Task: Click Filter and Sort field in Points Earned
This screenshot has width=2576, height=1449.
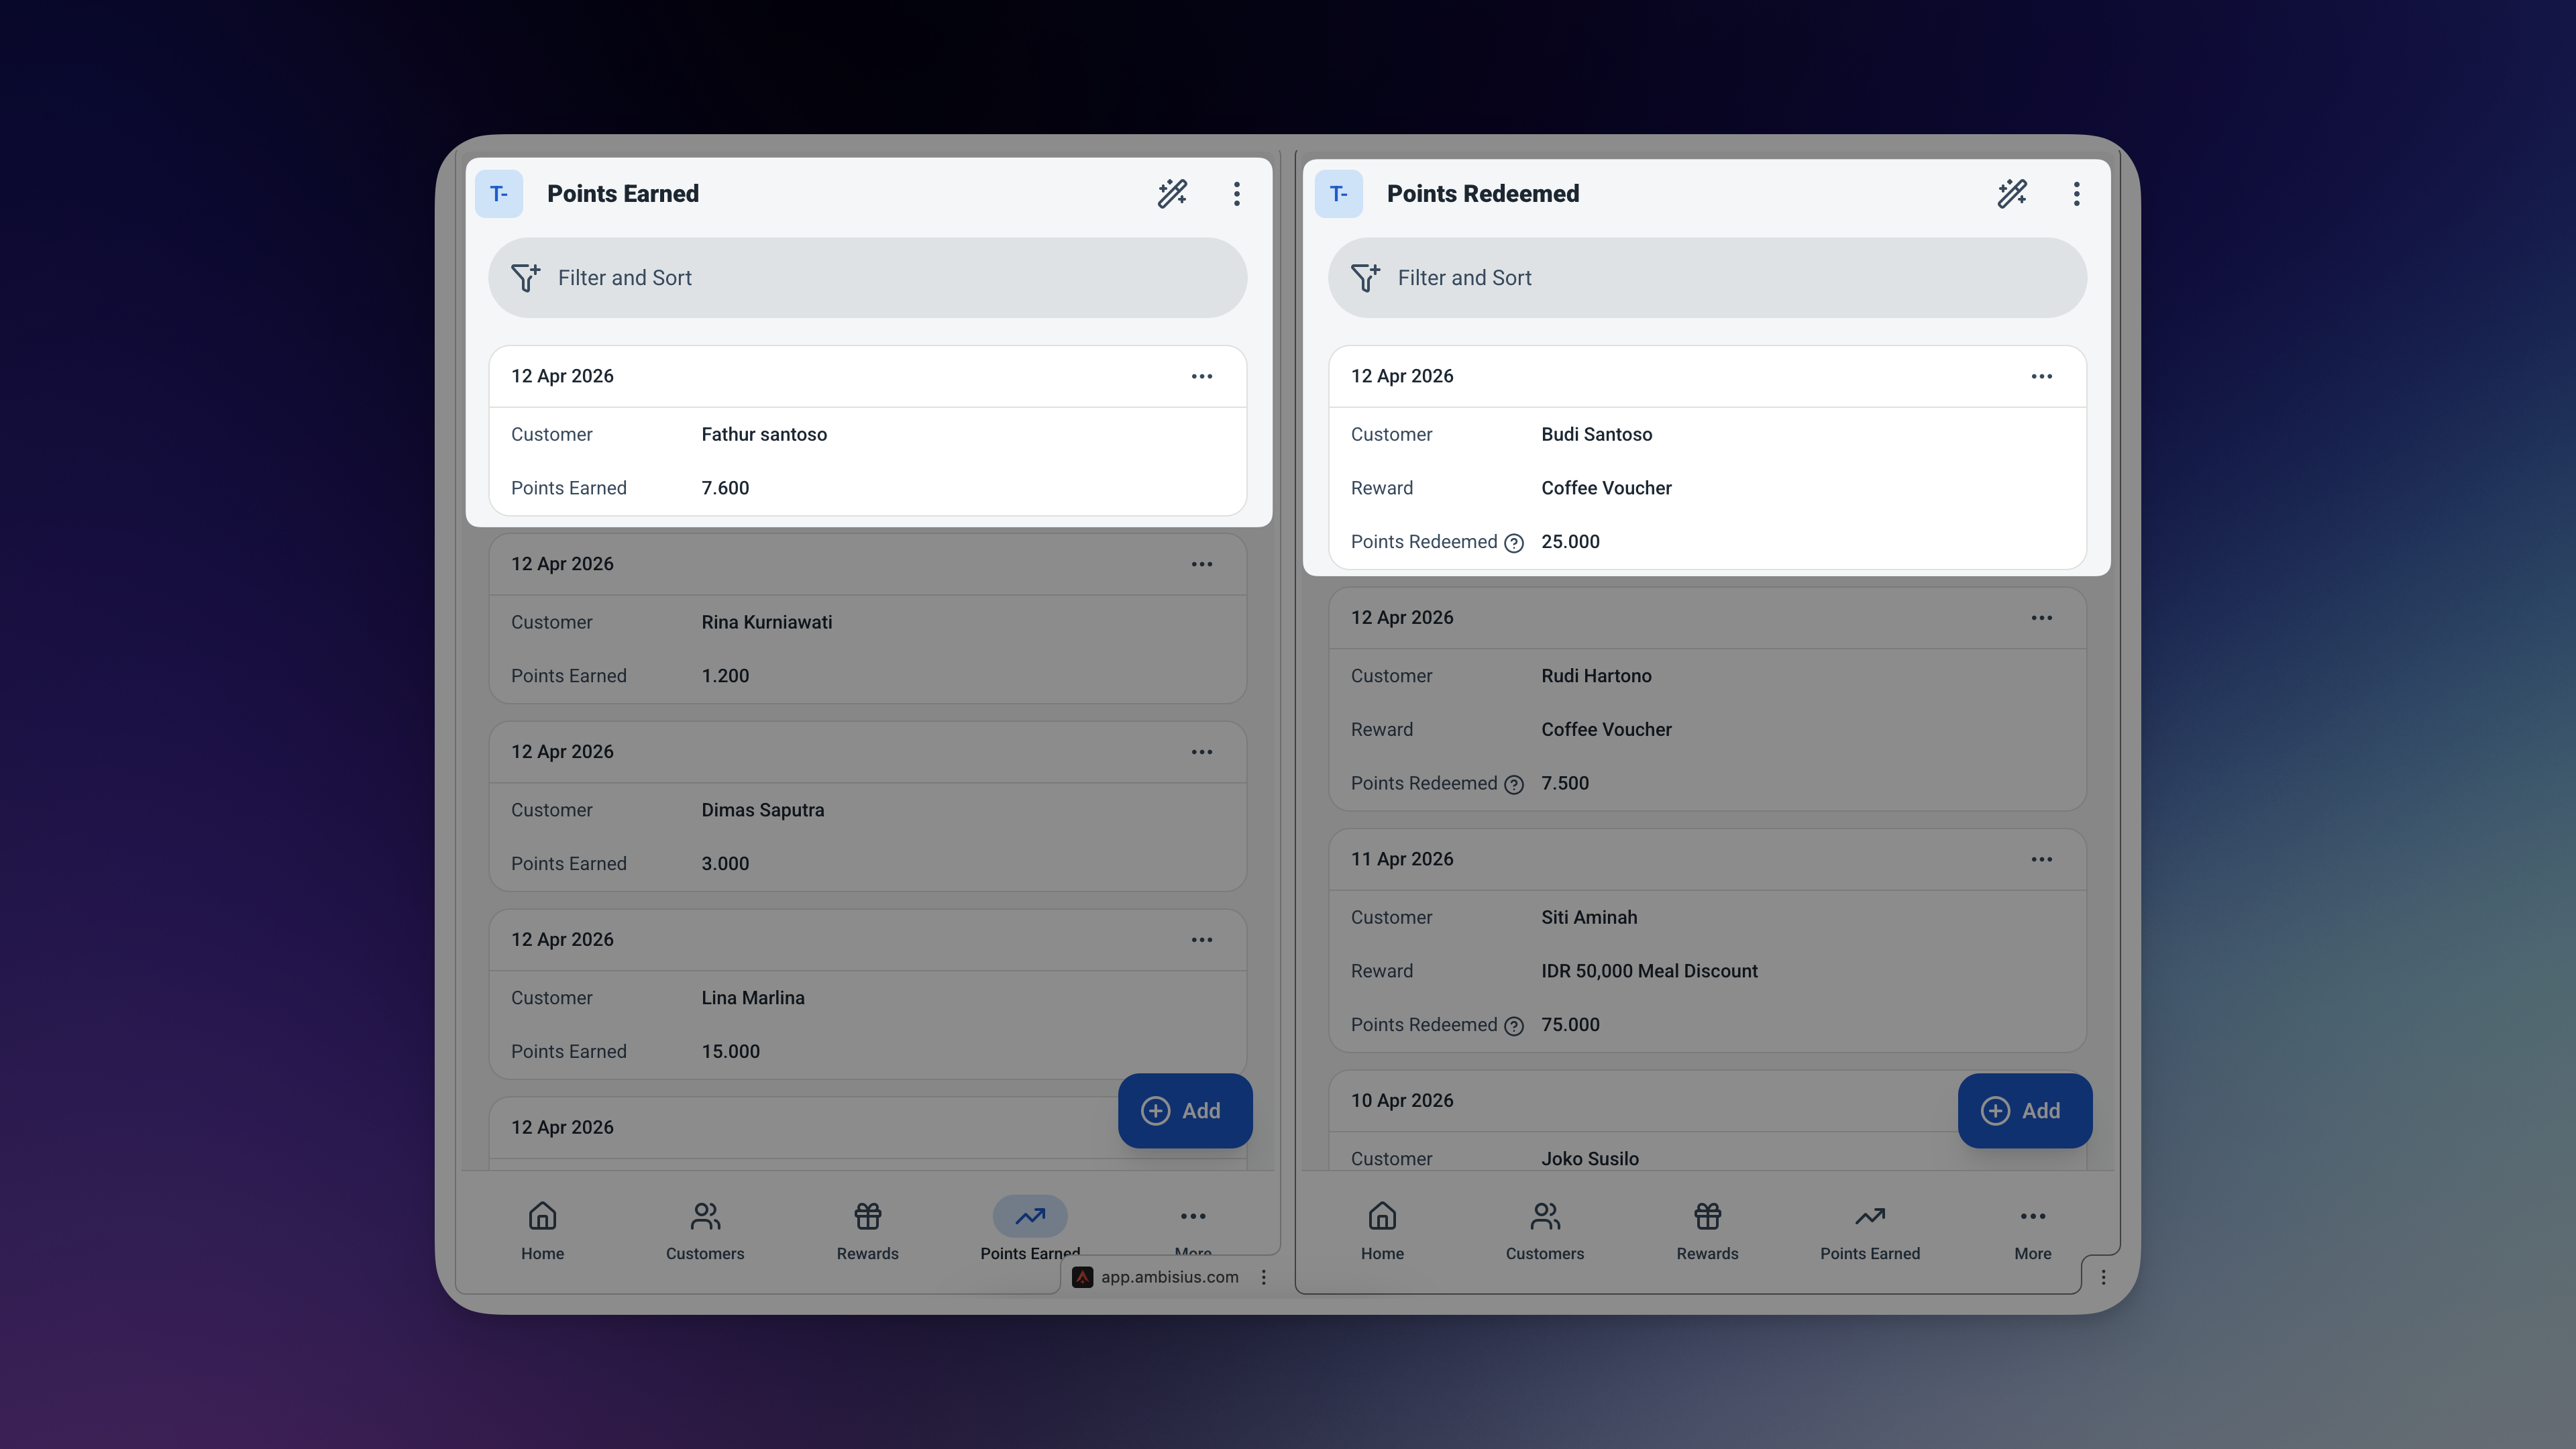Action: click(867, 278)
